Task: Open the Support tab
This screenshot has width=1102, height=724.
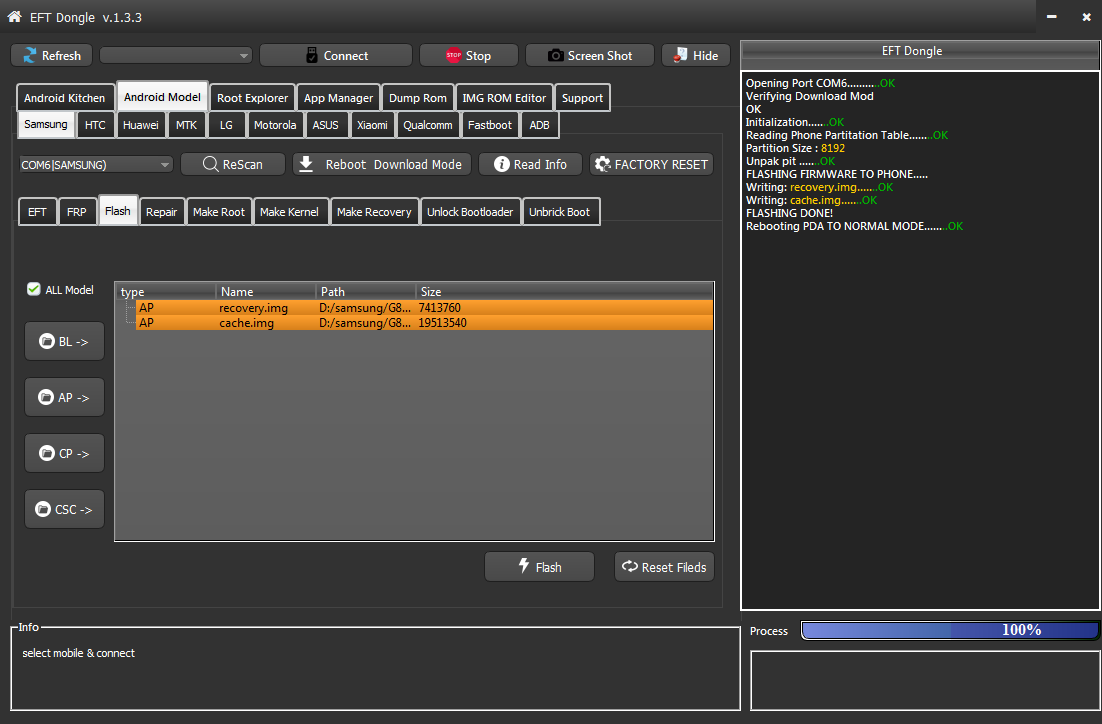Action: coord(582,98)
